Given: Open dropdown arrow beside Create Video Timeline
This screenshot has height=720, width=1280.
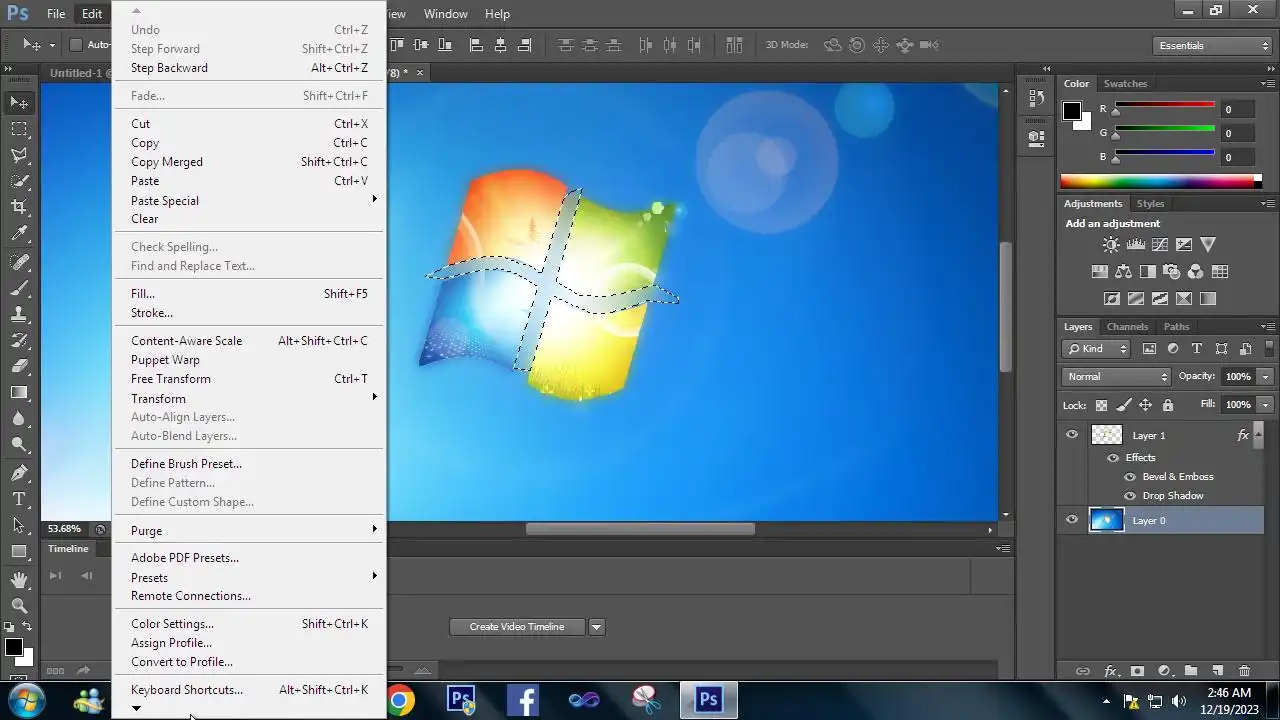Looking at the screenshot, I should click(597, 627).
